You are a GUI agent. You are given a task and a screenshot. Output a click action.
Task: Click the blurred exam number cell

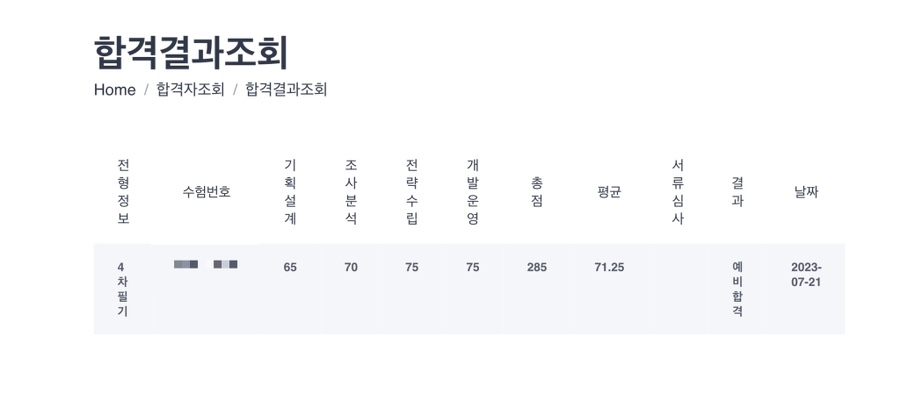205,264
